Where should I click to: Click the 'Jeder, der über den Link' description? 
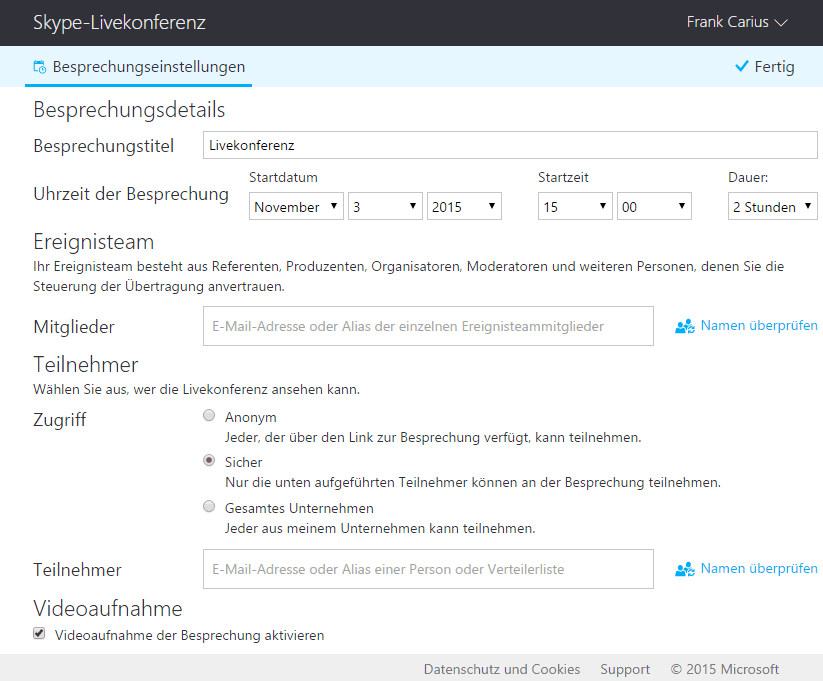point(433,438)
